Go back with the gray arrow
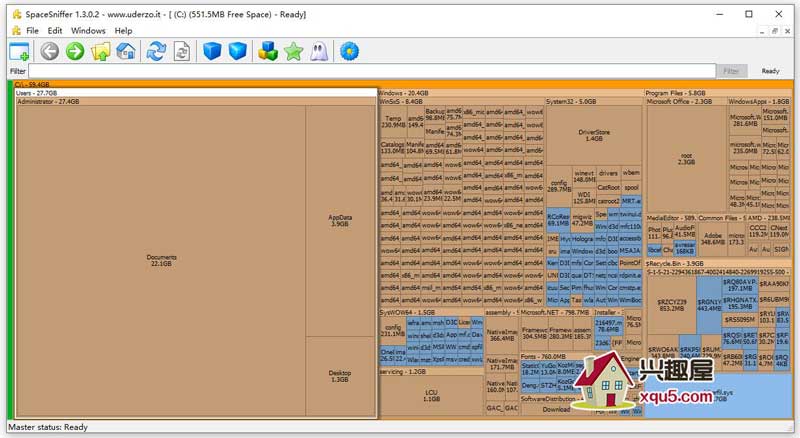 (x=49, y=51)
